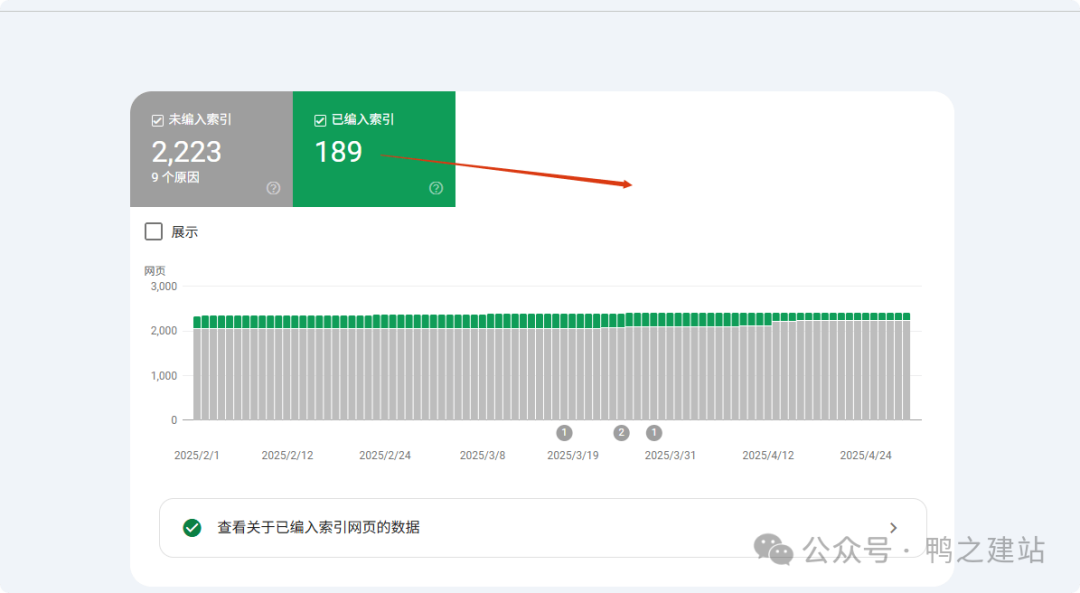The width and height of the screenshot is (1080, 593).
Task: Click the question mark icon on the green card
Action: pos(436,188)
